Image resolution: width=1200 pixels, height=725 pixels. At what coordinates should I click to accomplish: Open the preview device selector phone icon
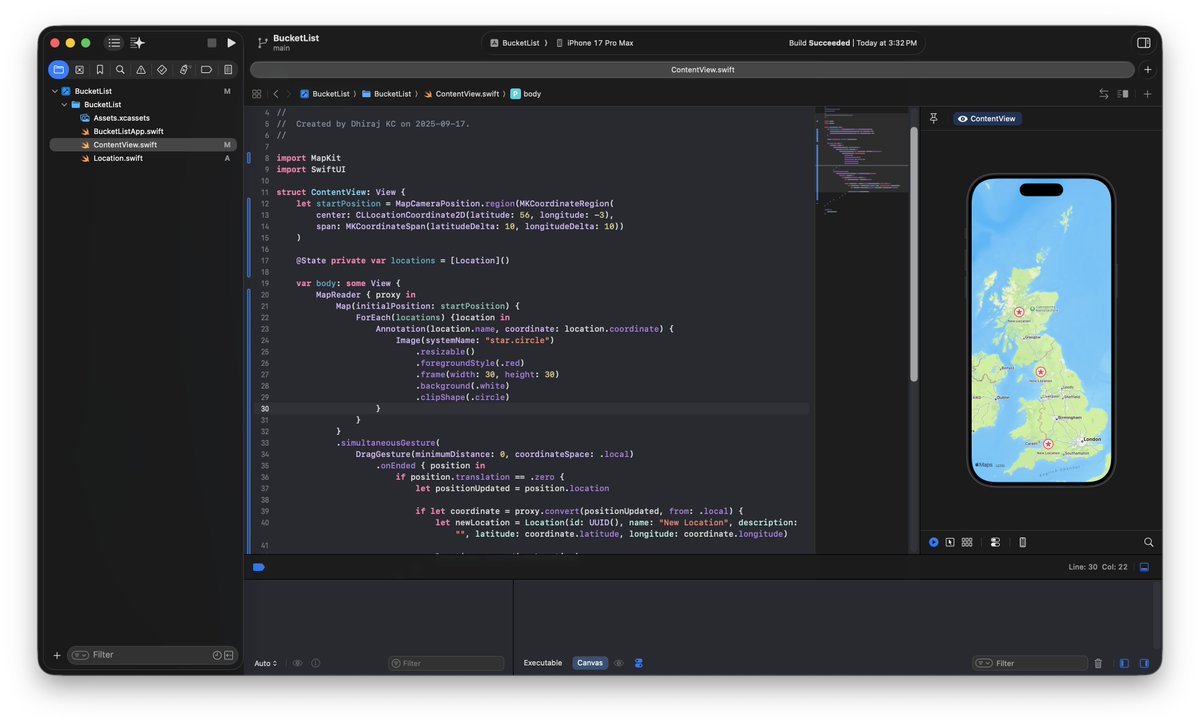point(1022,542)
